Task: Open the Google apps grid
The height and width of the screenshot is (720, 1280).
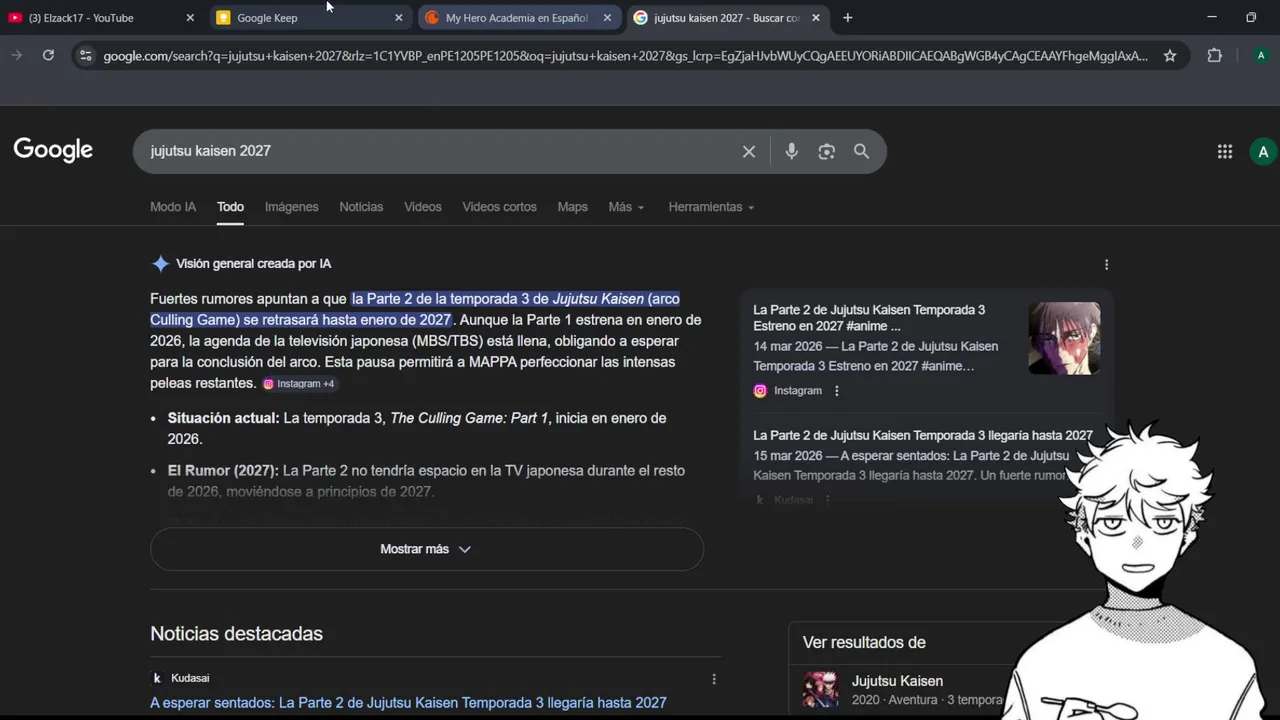Action: [1225, 151]
